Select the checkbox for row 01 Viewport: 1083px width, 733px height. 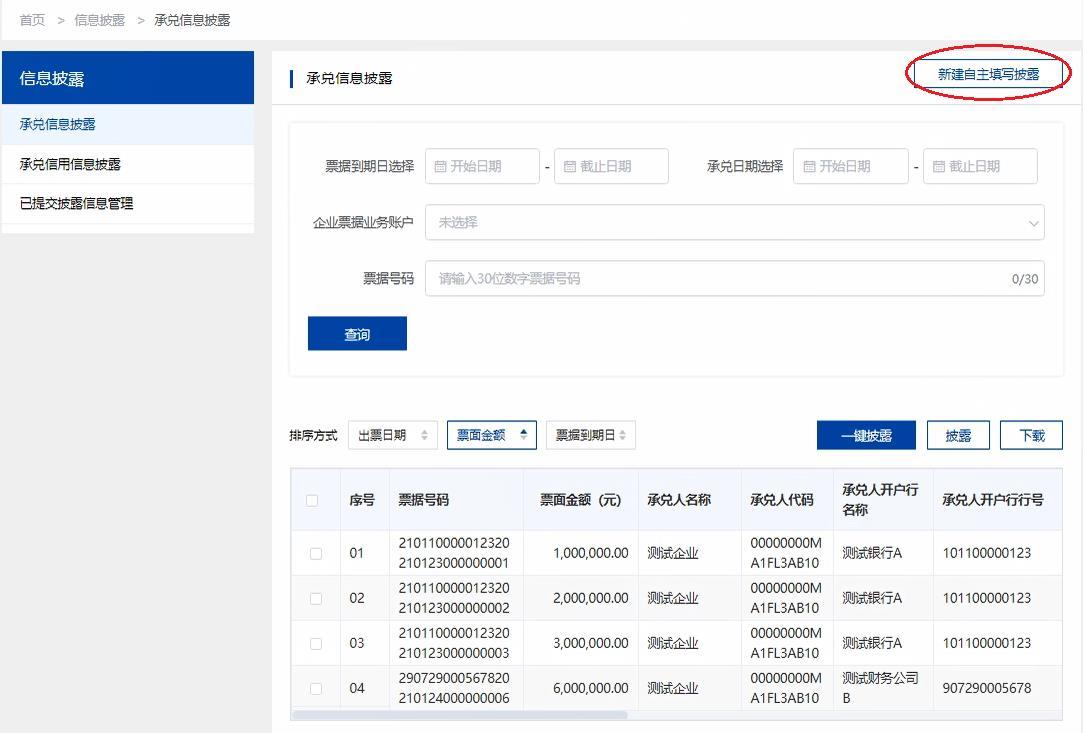pyautogui.click(x=315, y=552)
